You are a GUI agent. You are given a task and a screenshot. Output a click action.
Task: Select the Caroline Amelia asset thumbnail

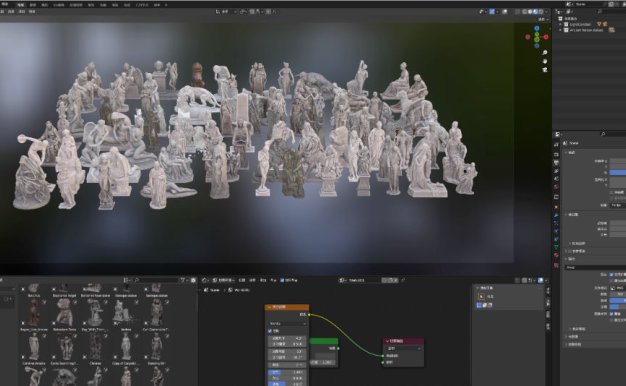34,346
